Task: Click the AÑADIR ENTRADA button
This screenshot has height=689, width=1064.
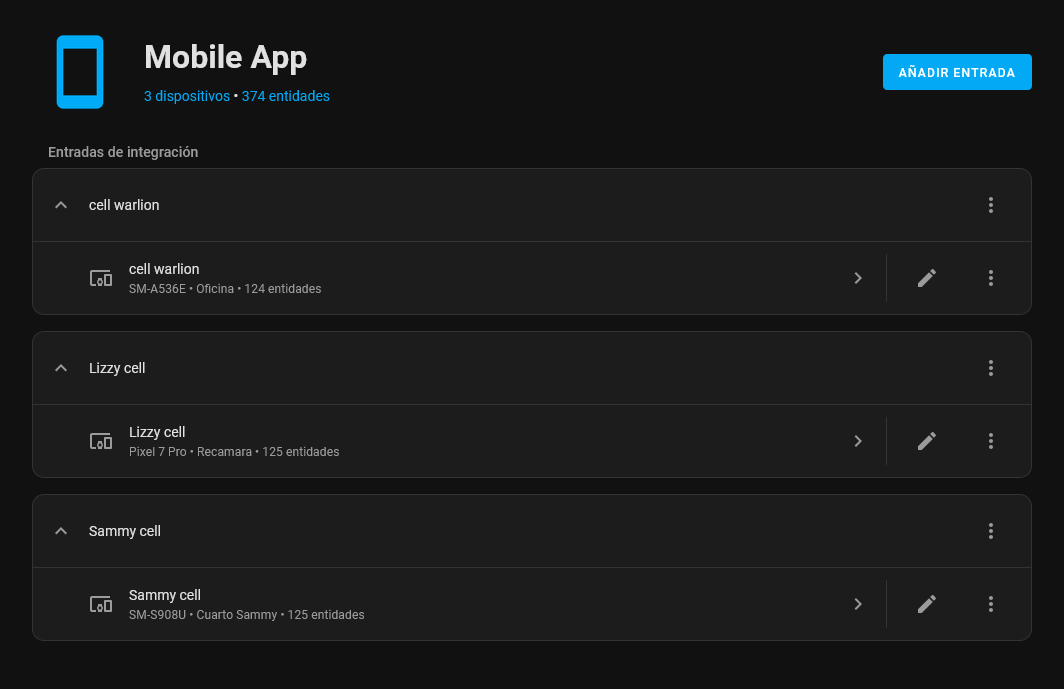Action: pos(957,72)
